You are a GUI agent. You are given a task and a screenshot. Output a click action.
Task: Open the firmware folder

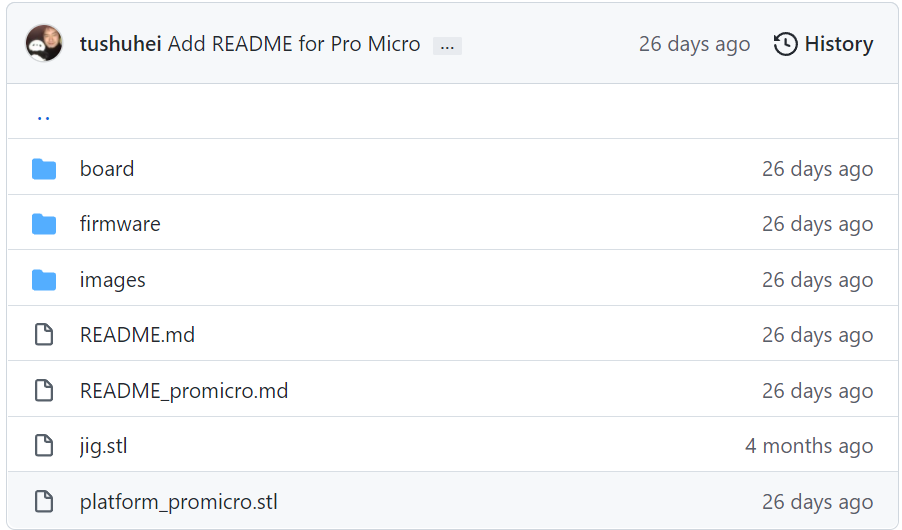(120, 224)
